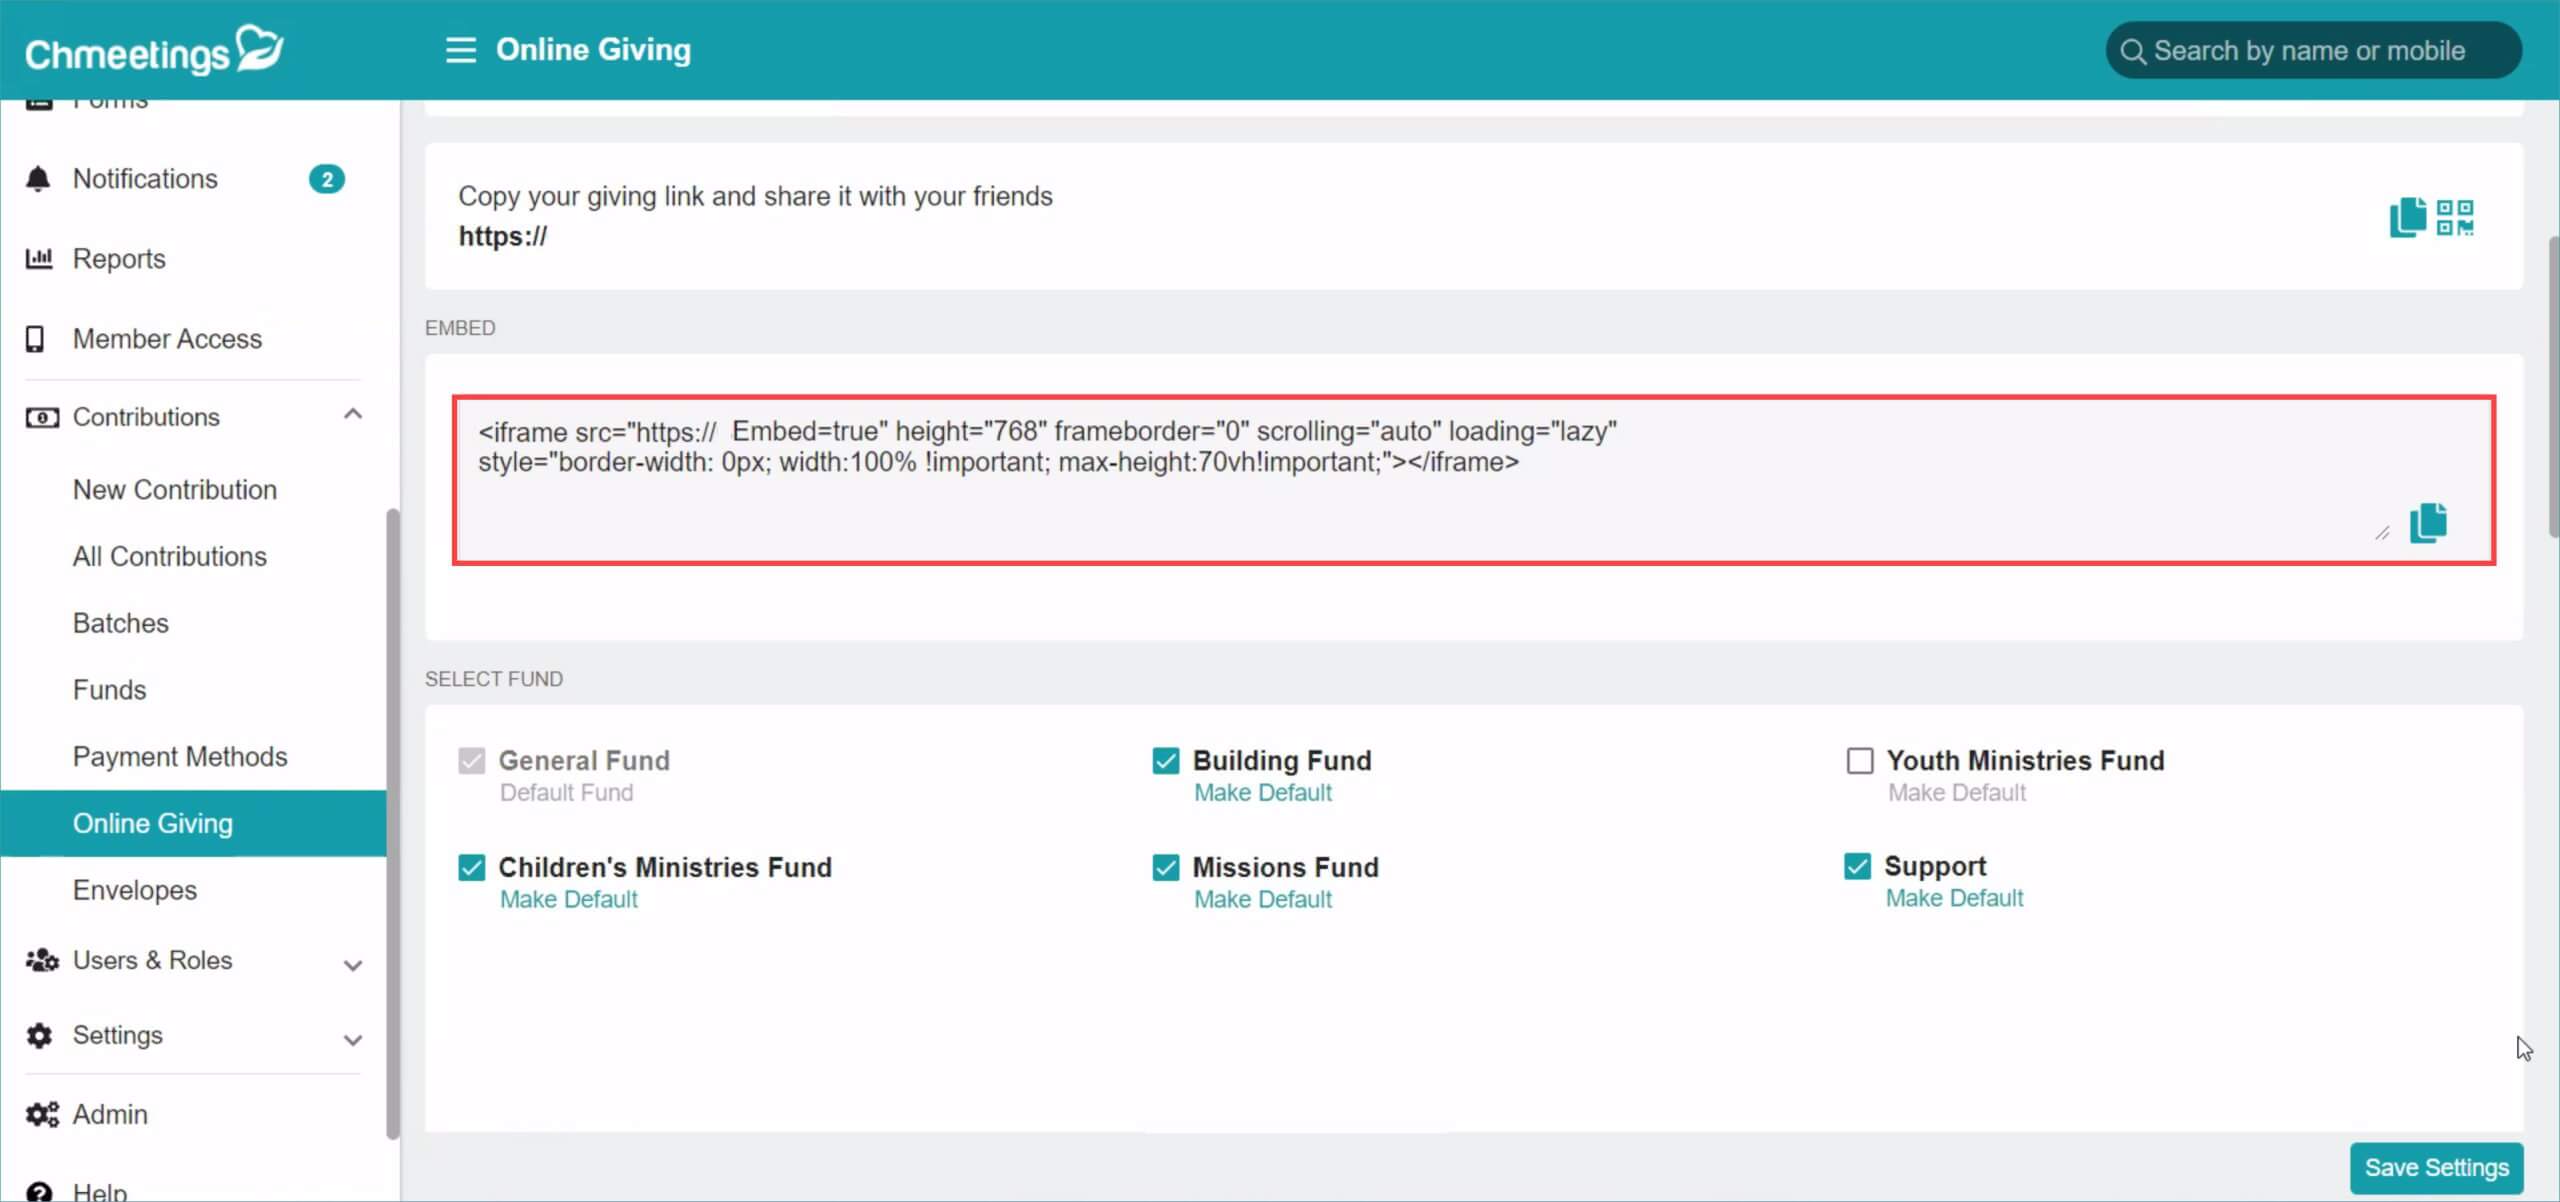Grab the embed textarea resize handle

[x=2382, y=533]
